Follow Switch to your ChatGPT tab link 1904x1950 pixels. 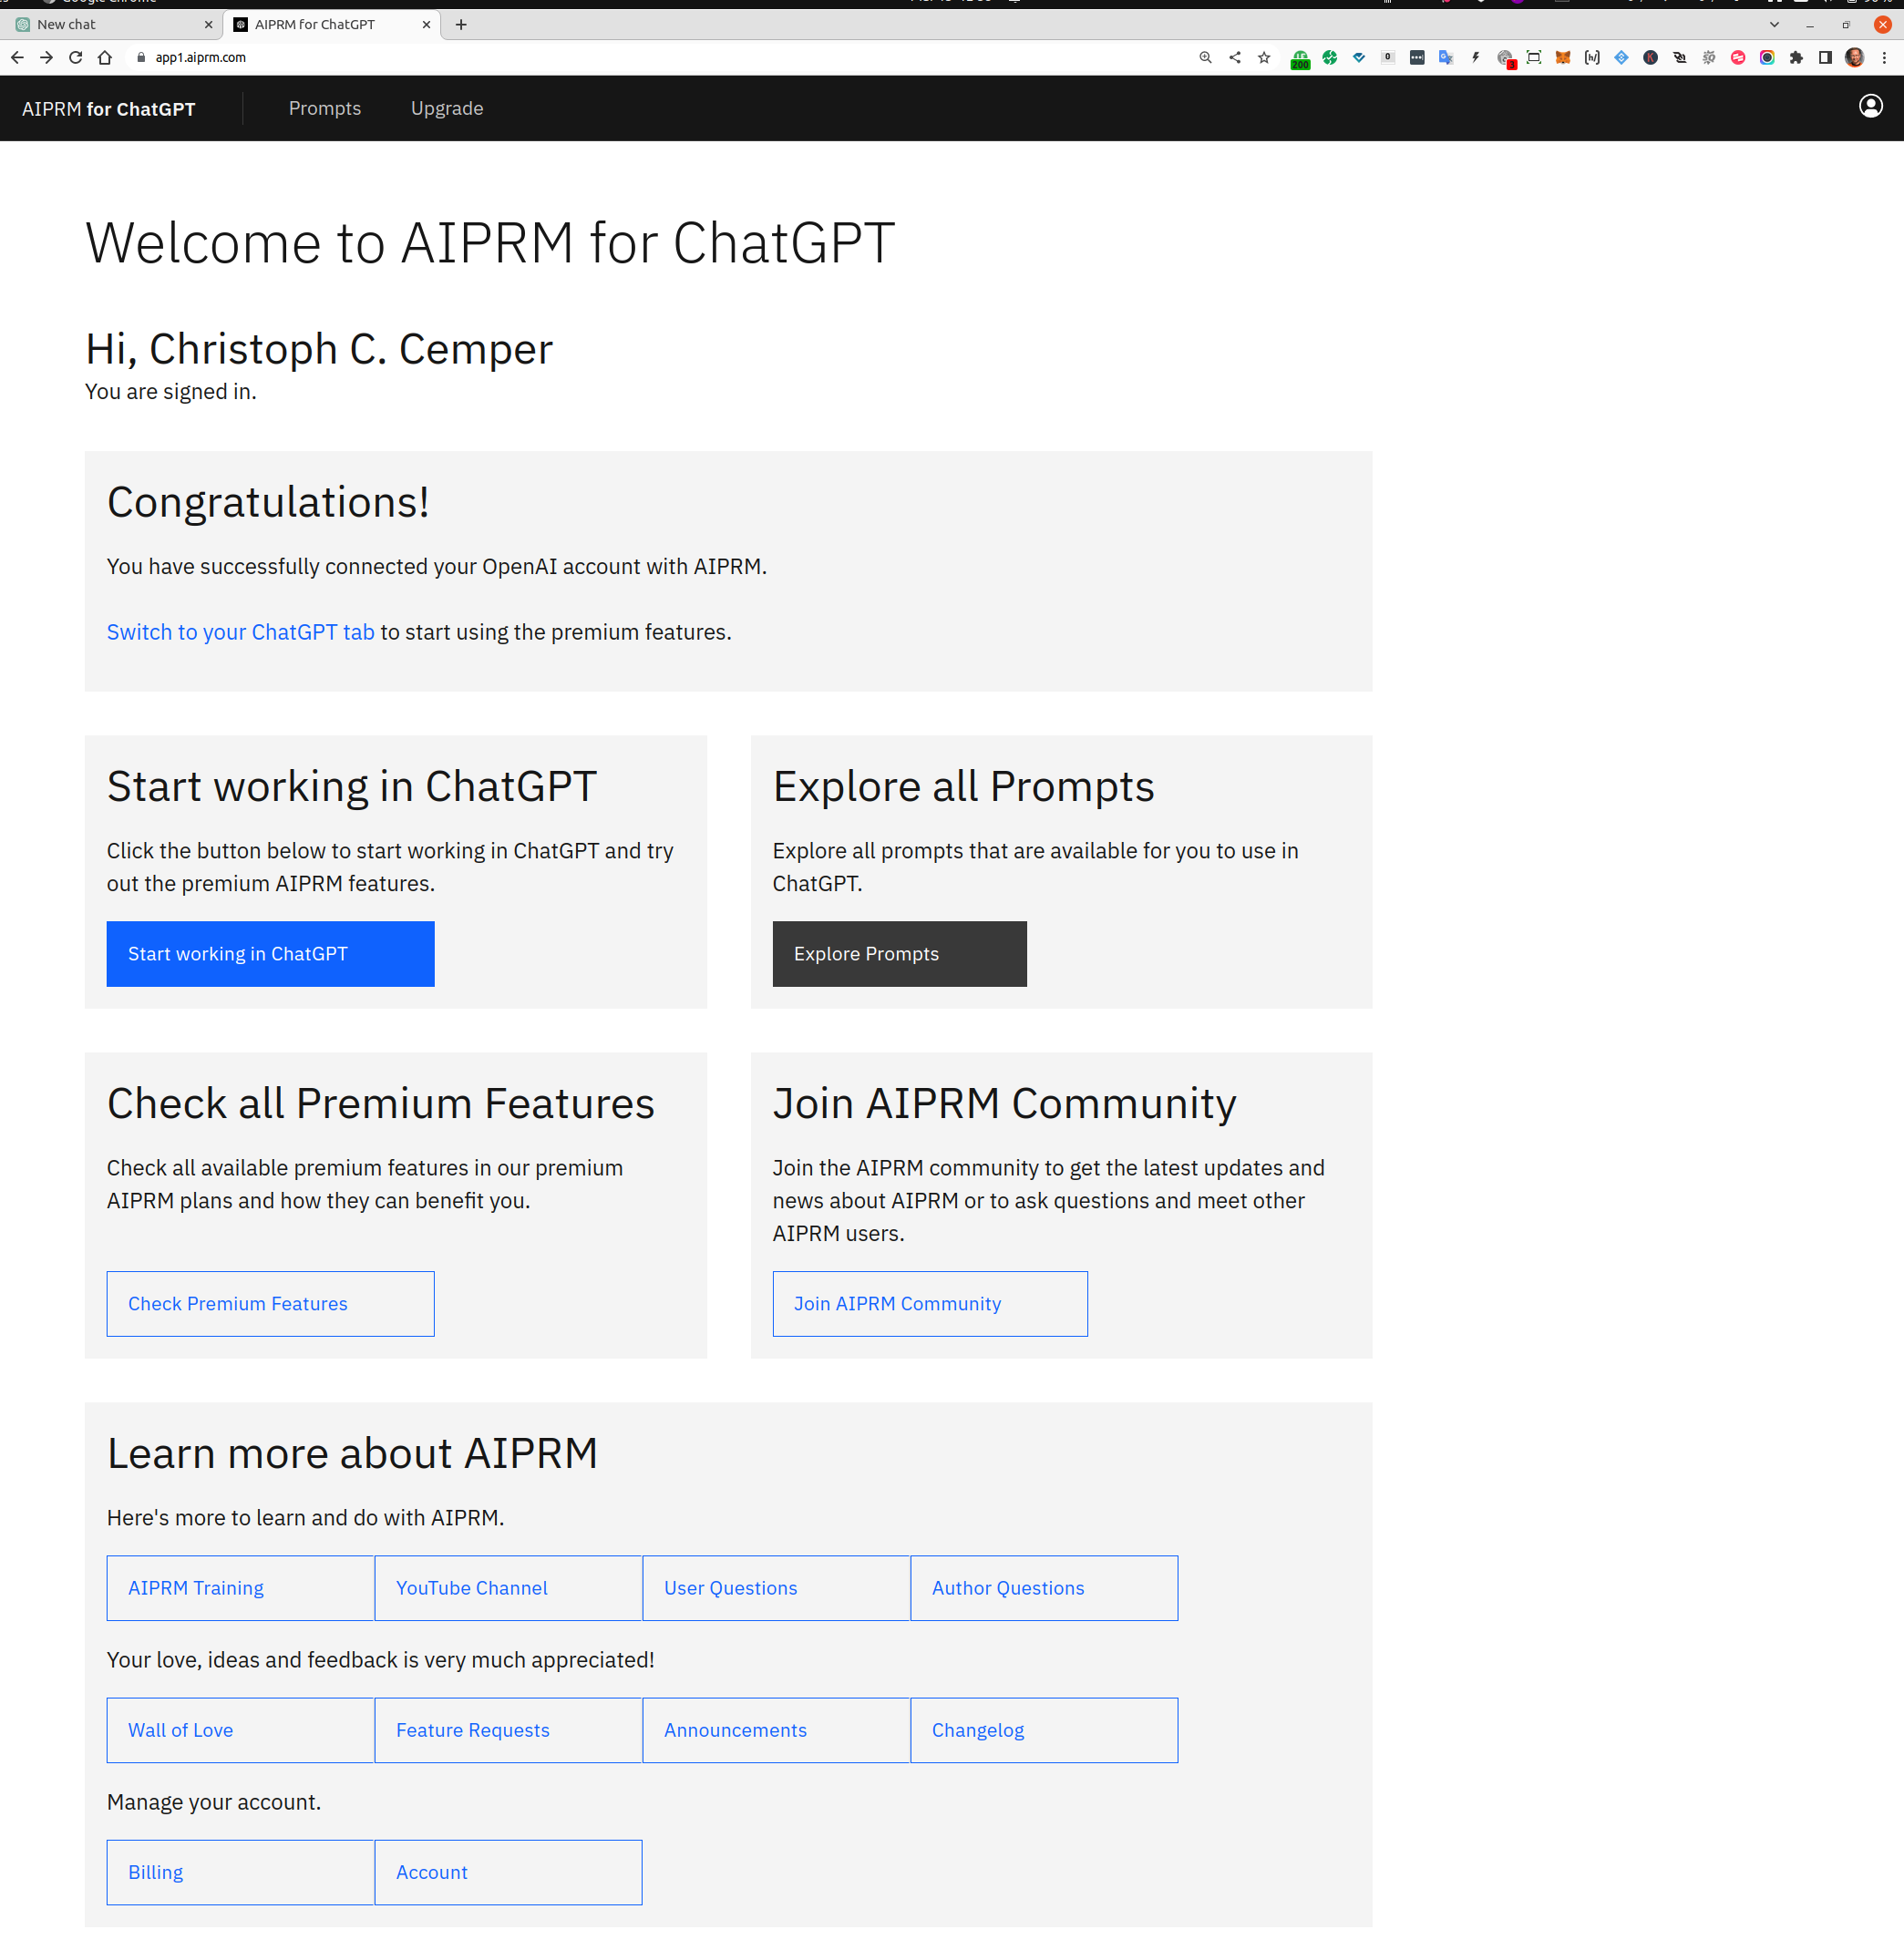pyautogui.click(x=240, y=632)
